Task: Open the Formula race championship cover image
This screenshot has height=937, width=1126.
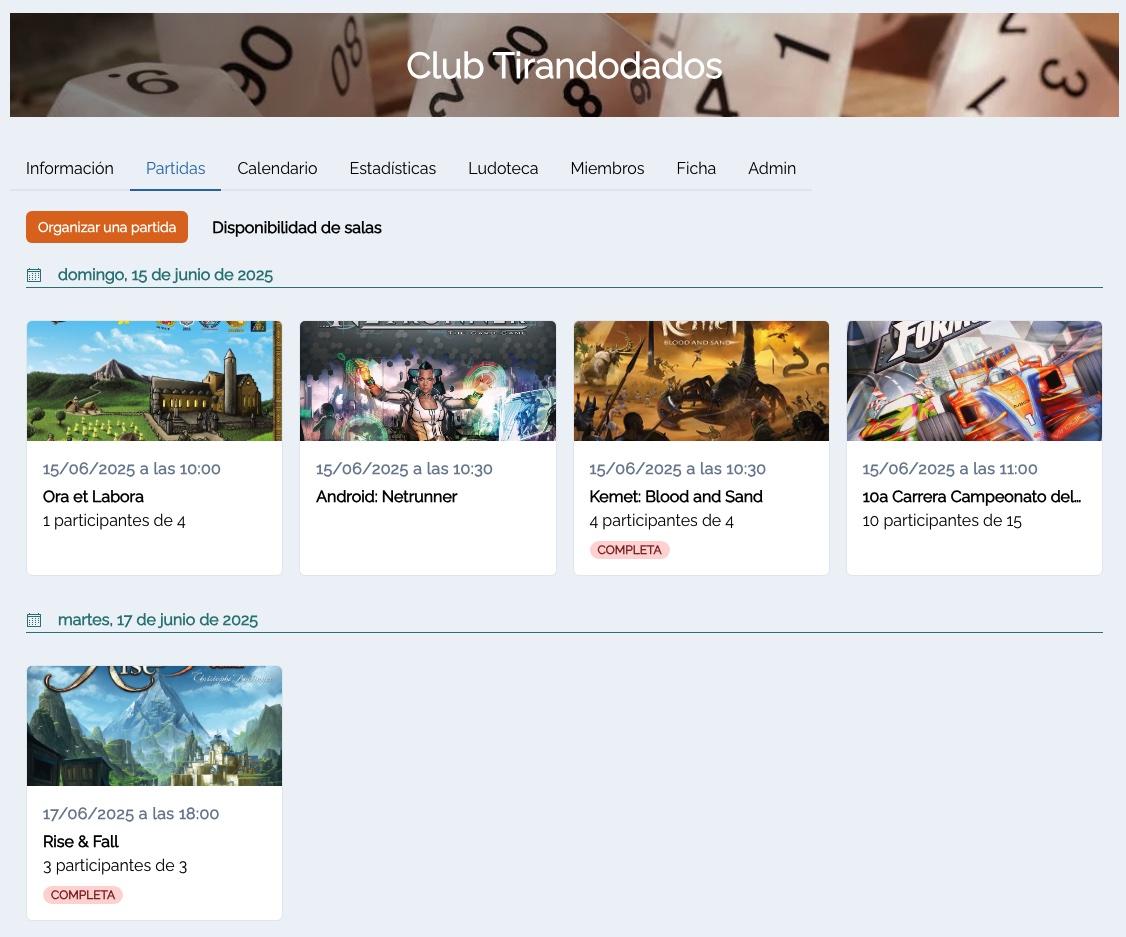Action: click(974, 381)
